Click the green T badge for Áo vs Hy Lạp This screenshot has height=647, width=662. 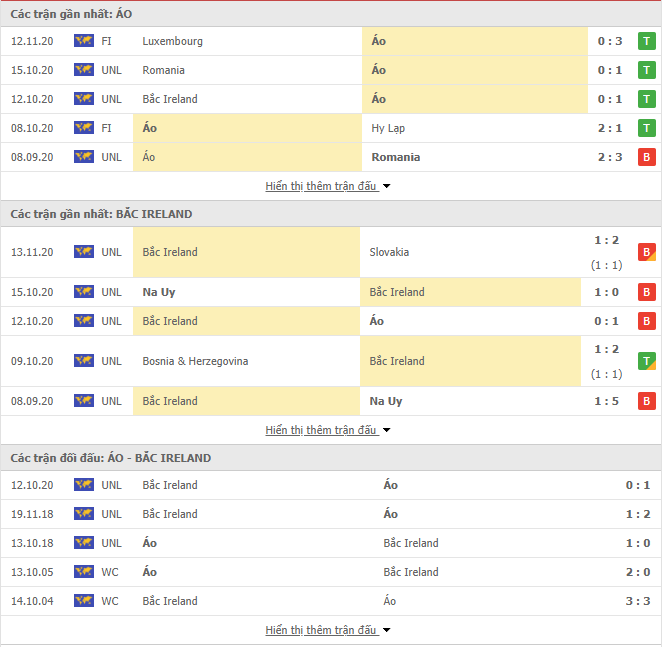[646, 128]
